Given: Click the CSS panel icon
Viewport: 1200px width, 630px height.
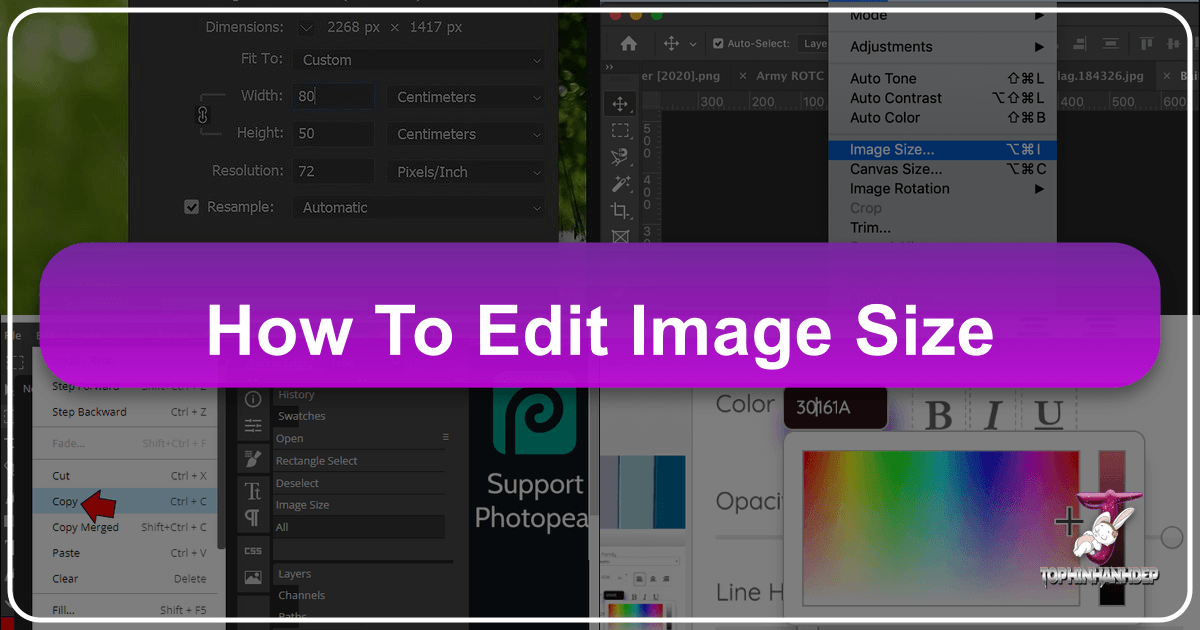Looking at the screenshot, I should pos(253,550).
